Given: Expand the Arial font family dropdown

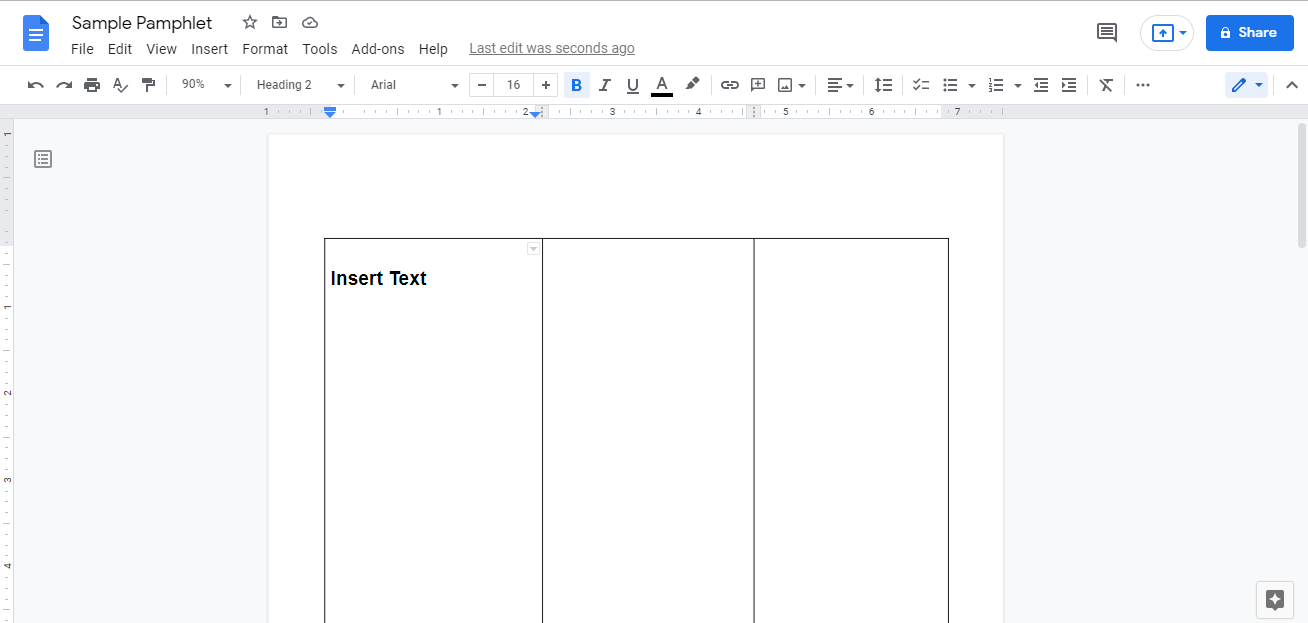Looking at the screenshot, I should click(x=412, y=85).
